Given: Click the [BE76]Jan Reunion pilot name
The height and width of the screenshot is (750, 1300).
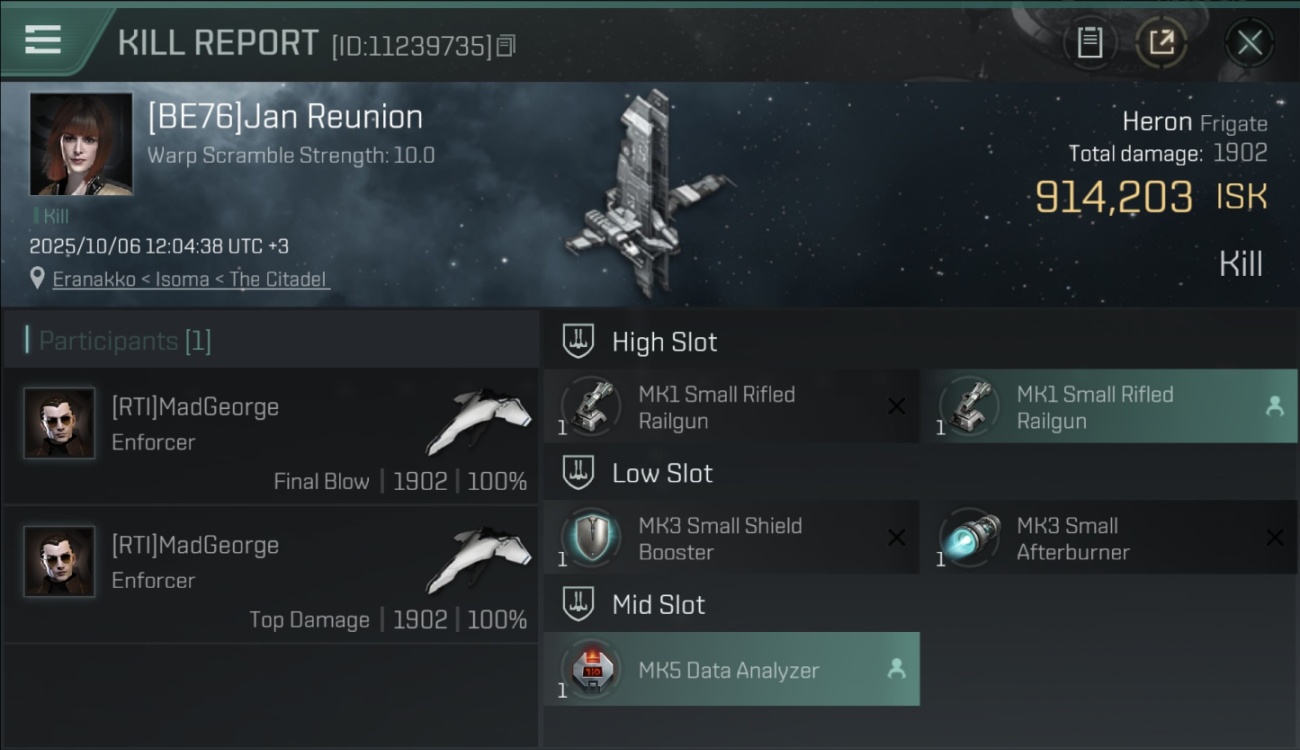Looking at the screenshot, I should 285,117.
